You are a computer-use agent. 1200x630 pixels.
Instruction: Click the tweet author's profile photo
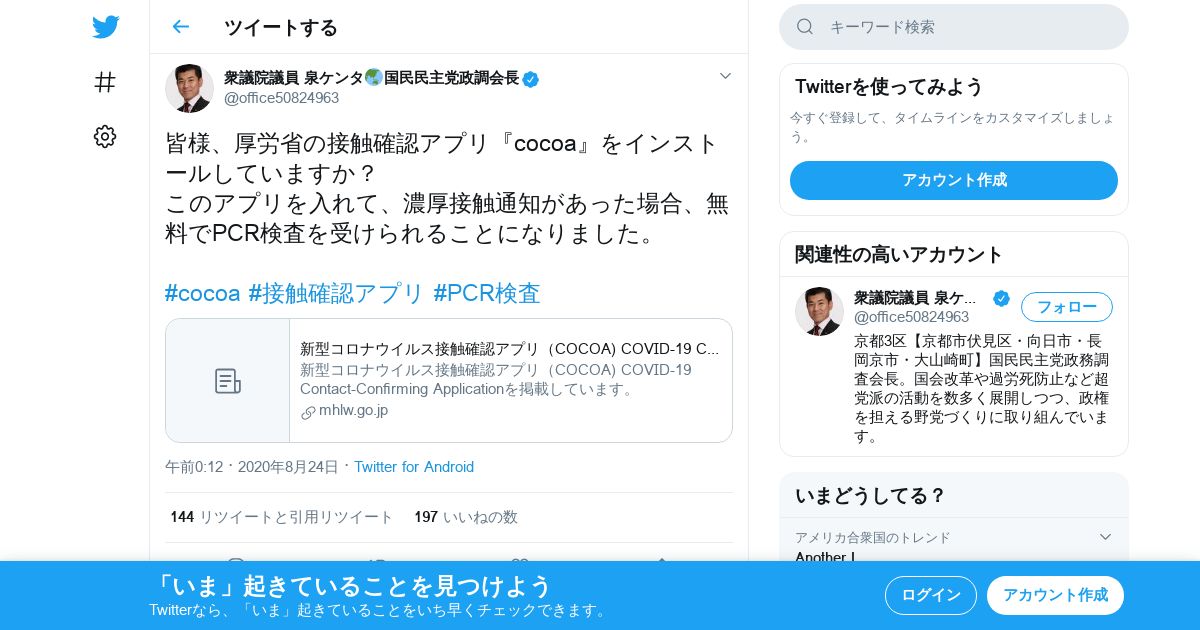tap(189, 88)
